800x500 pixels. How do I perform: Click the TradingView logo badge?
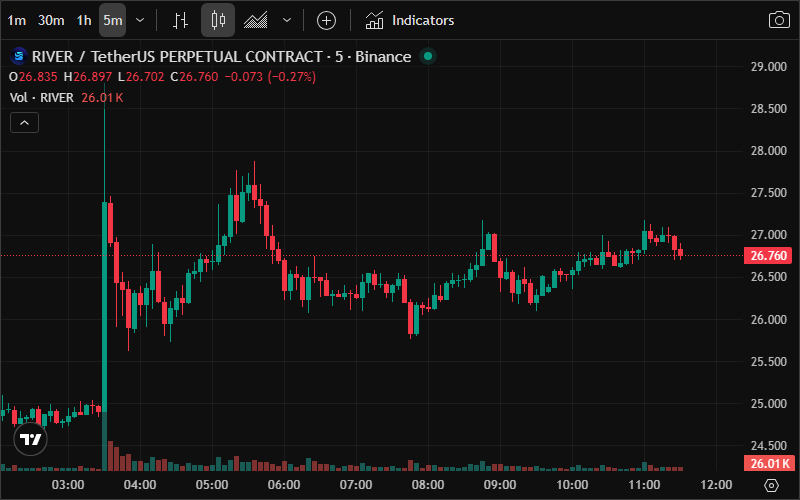pos(31,439)
